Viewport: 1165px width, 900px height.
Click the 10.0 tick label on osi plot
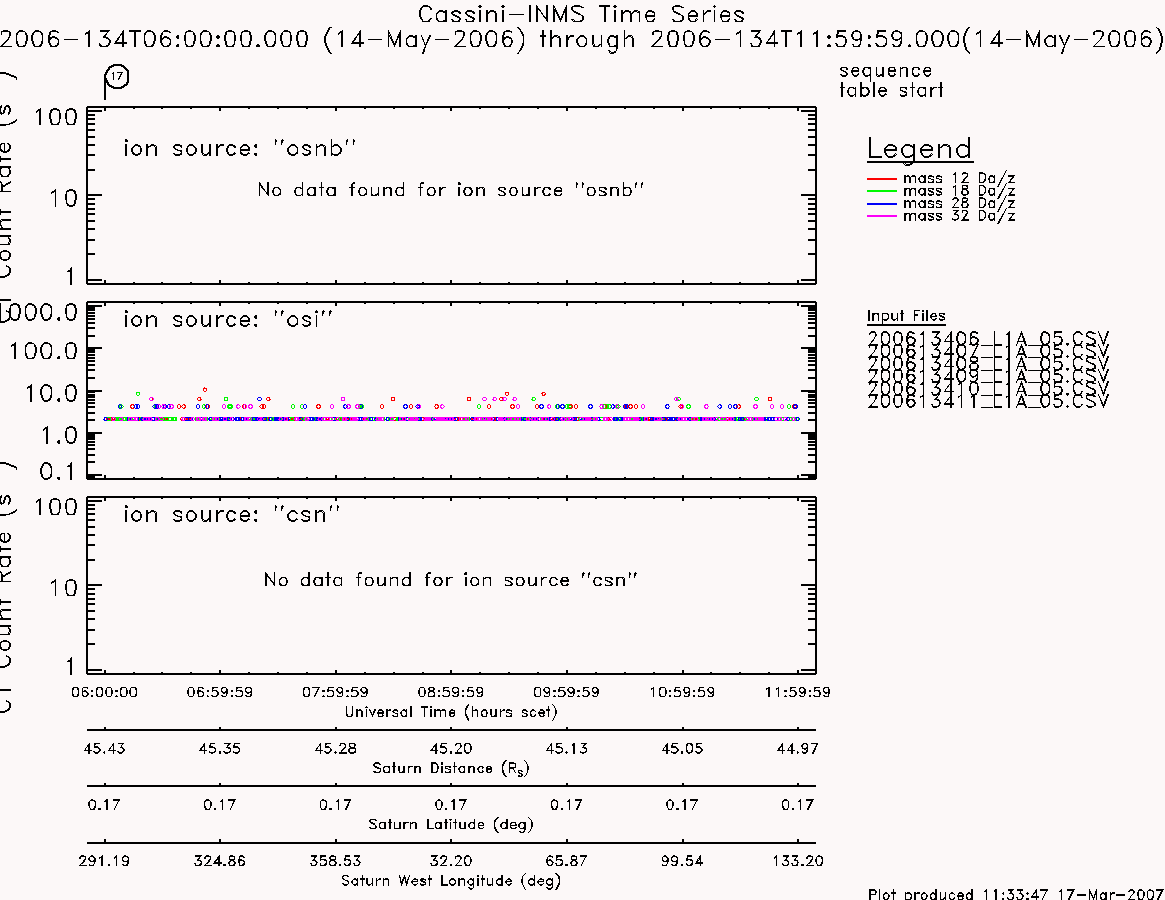51,393
